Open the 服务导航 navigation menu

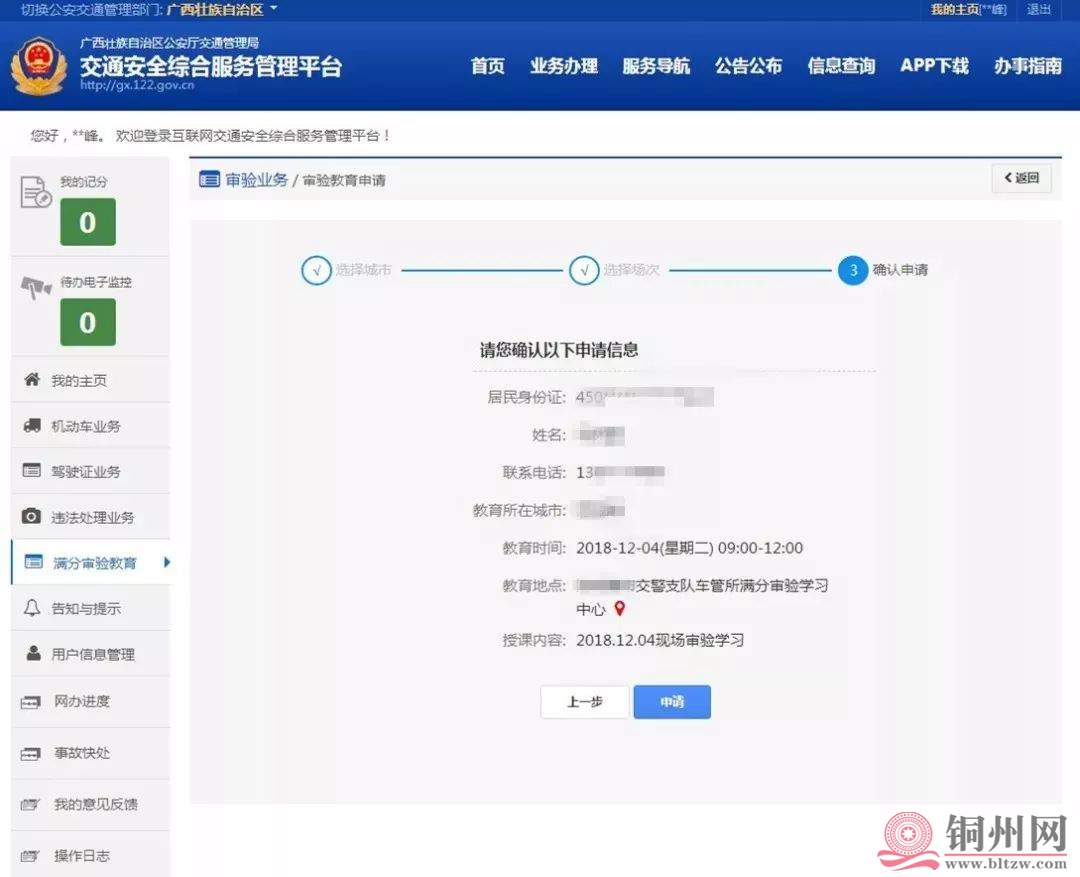pyautogui.click(x=656, y=66)
